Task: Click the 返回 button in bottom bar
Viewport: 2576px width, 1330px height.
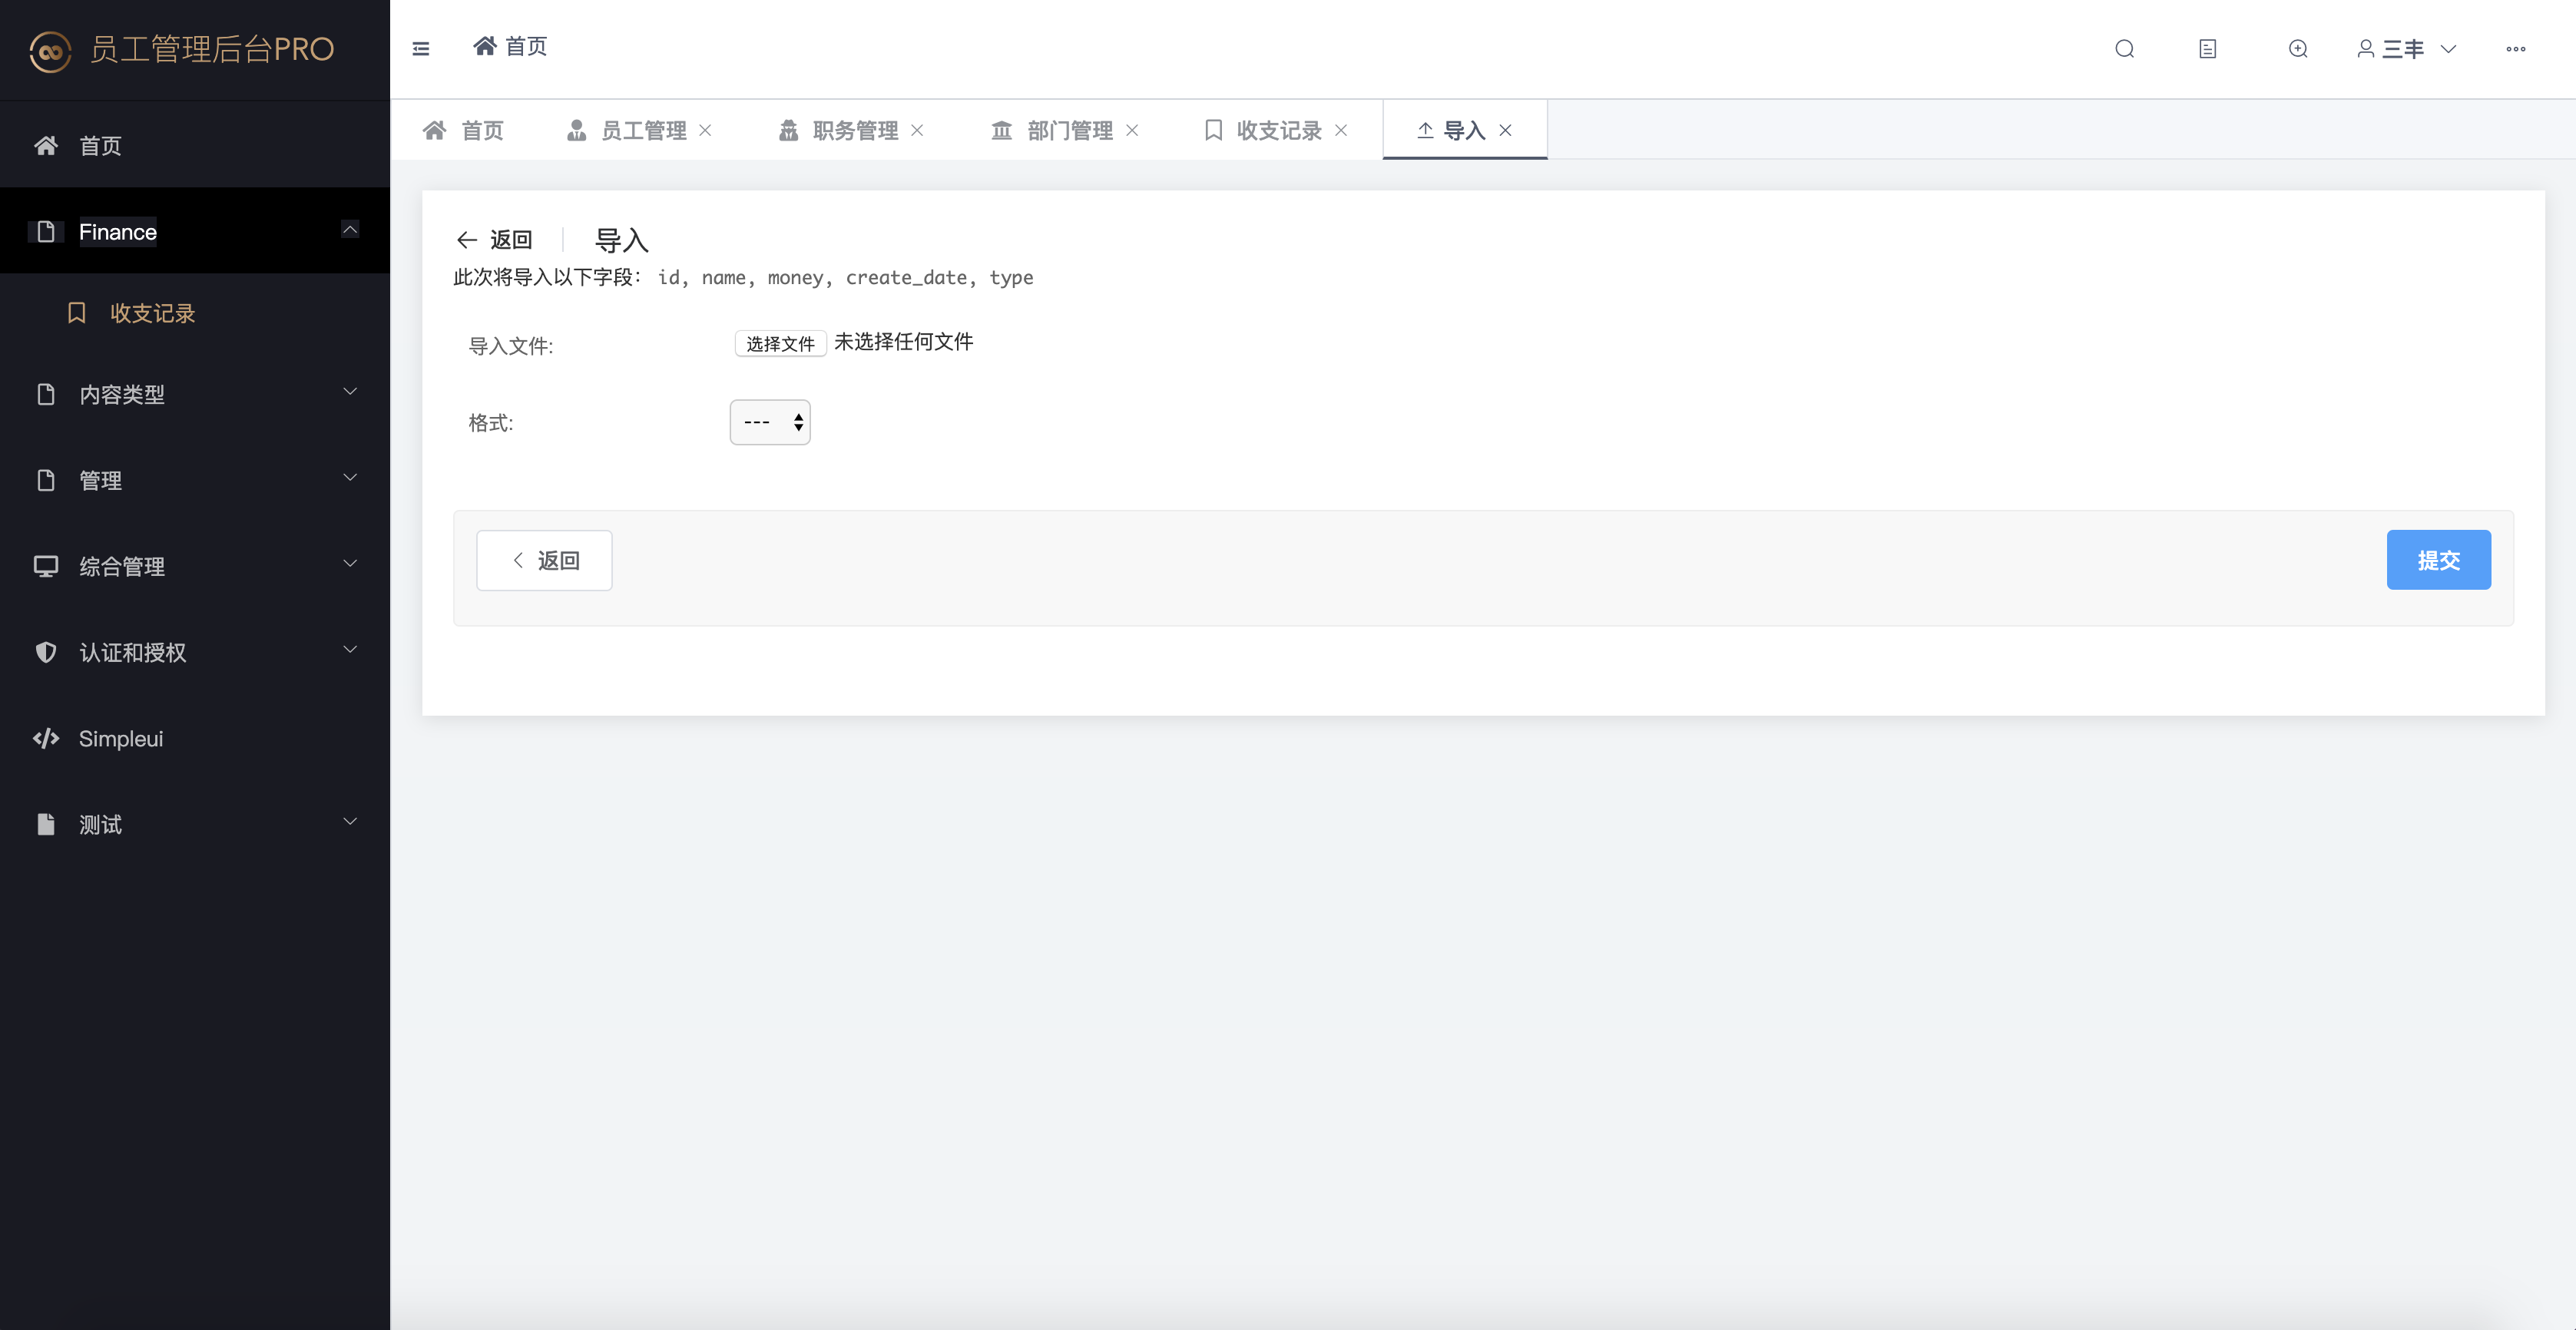Action: (544, 560)
